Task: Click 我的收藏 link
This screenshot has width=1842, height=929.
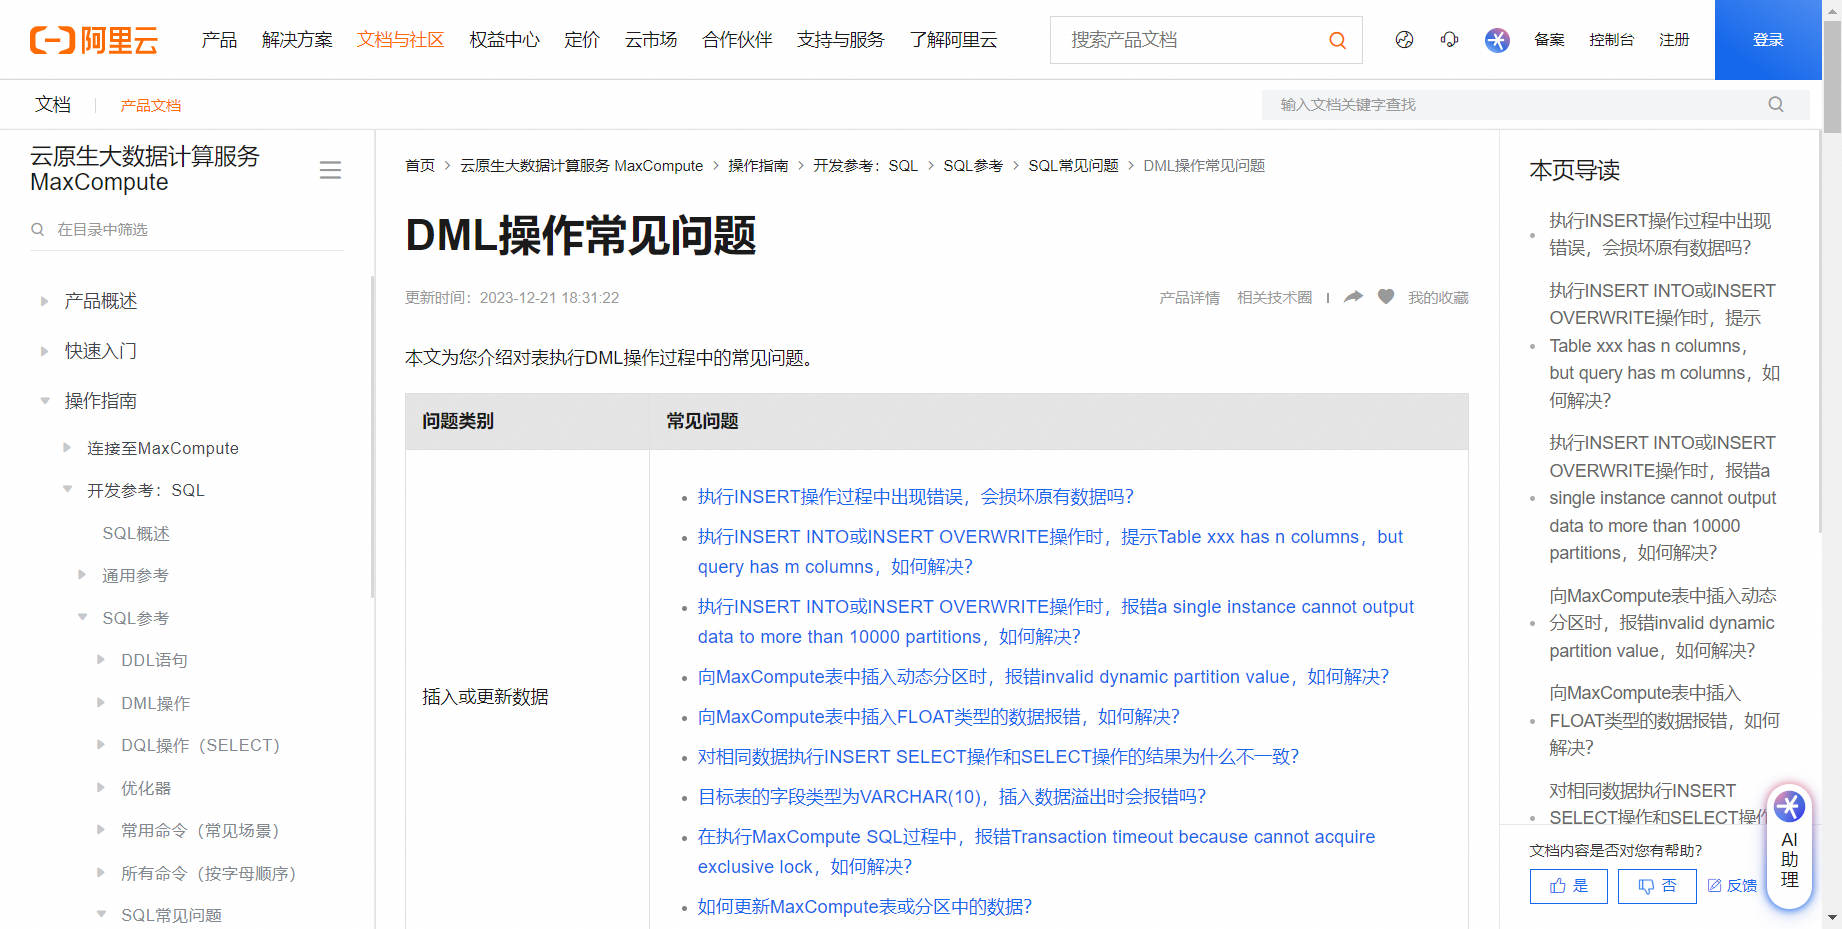Action: pos(1438,297)
